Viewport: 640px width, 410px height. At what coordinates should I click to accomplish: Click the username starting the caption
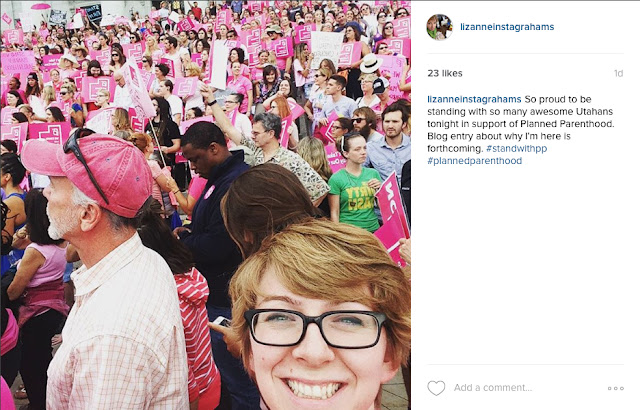[474, 99]
